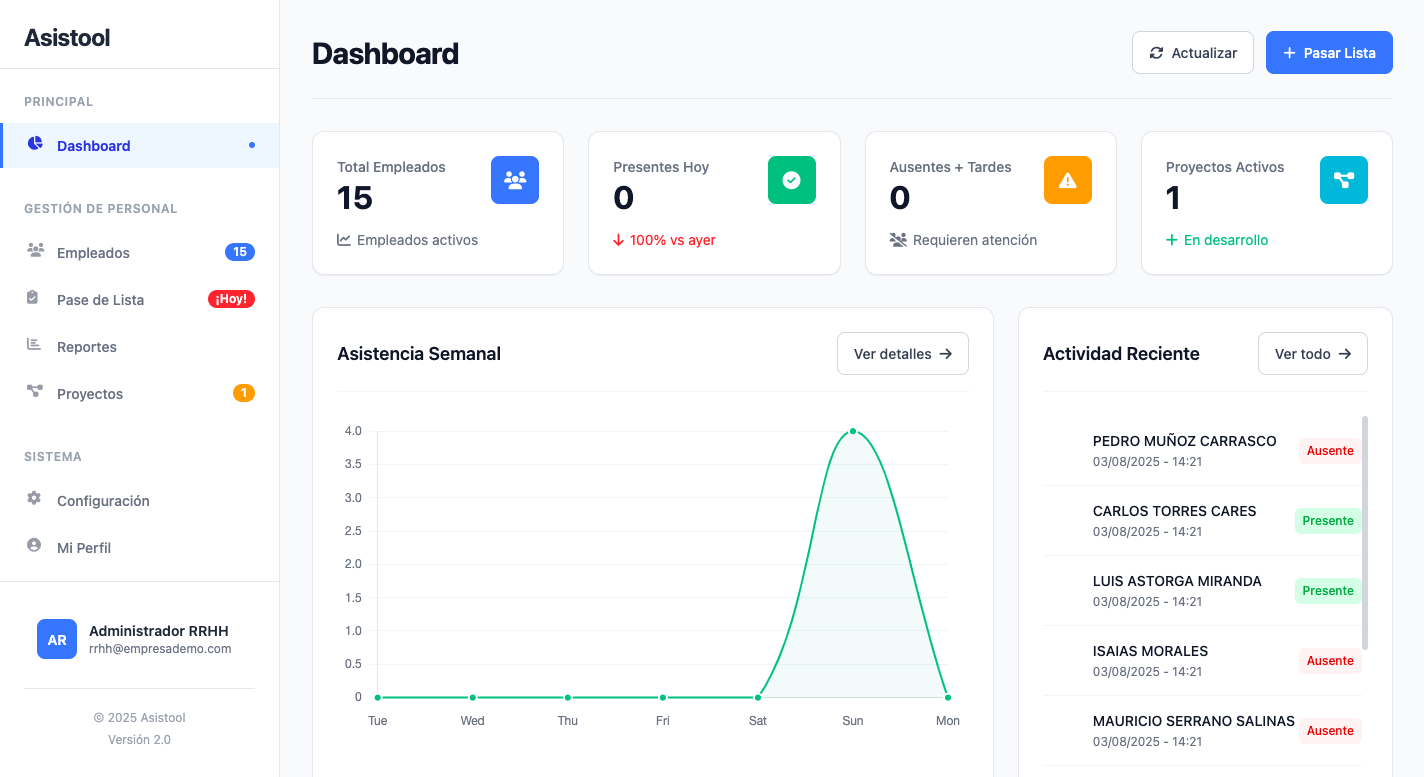Image resolution: width=1424 pixels, height=777 pixels.
Task: Click the Reportes chart icon in sidebar
Action: click(35, 345)
